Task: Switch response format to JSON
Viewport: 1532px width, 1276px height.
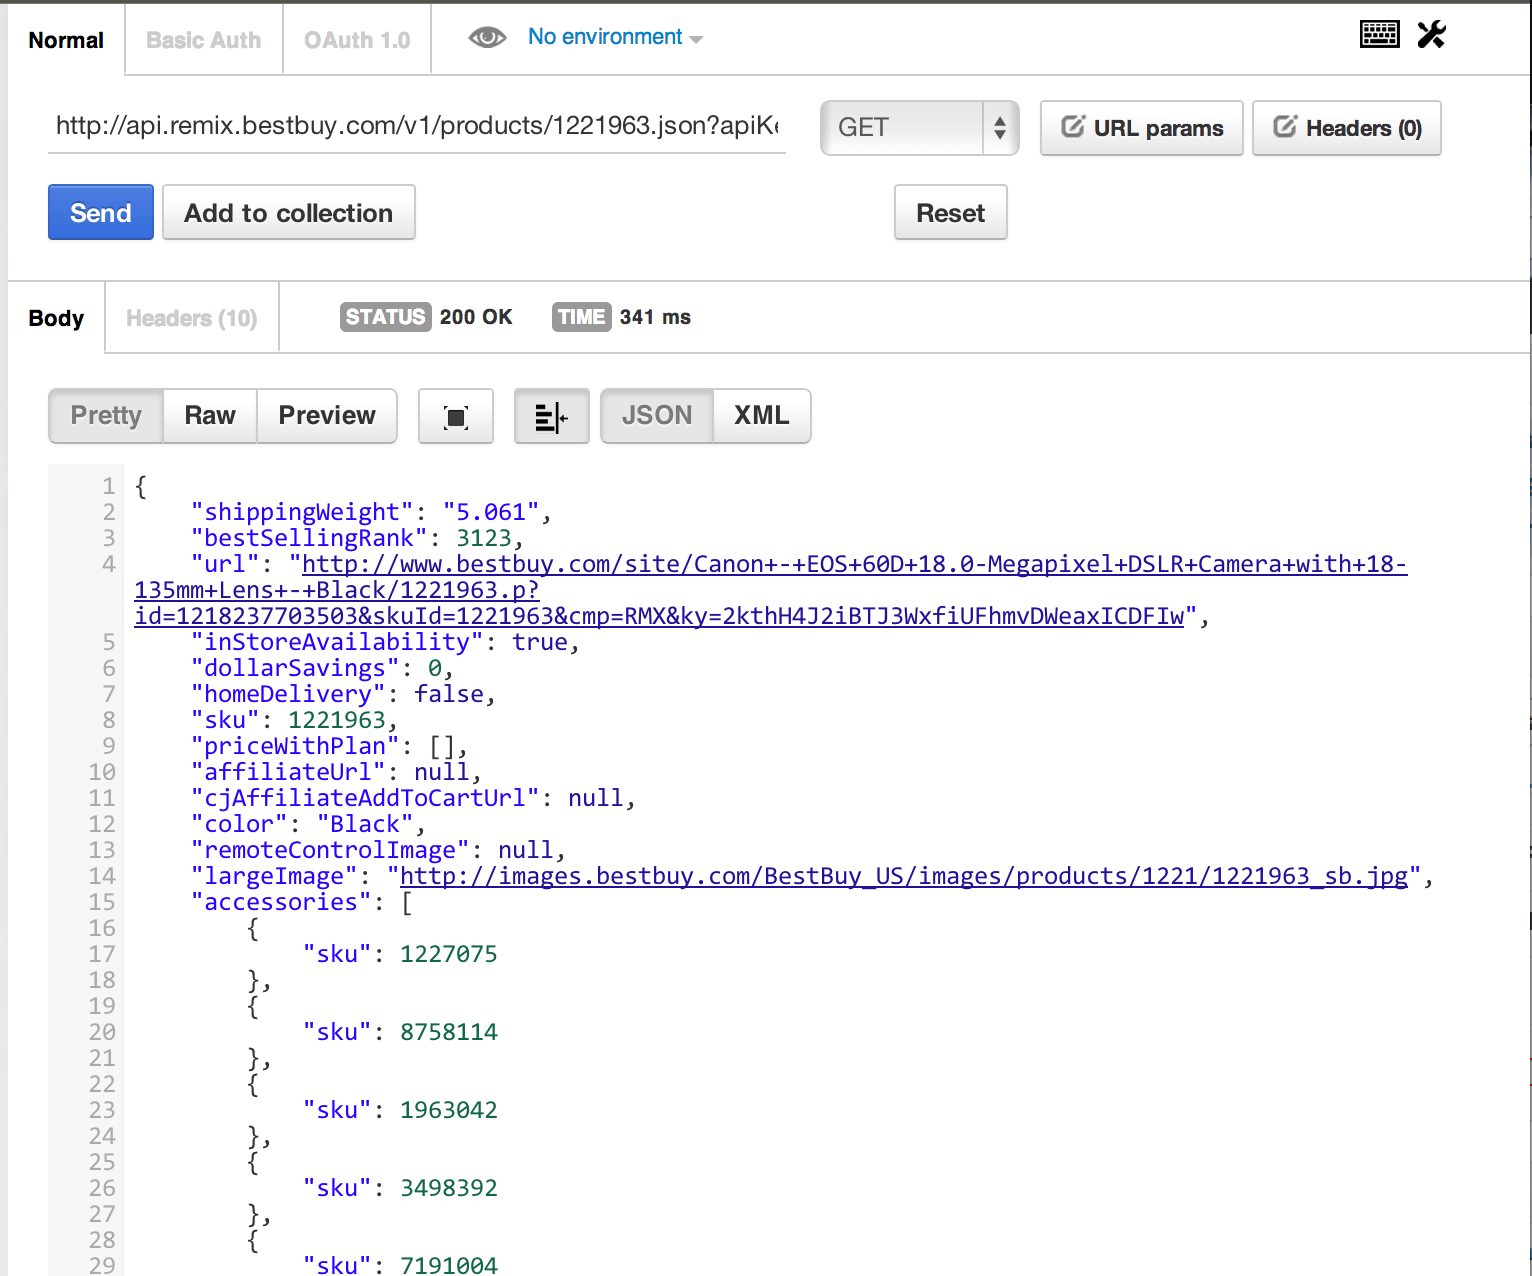Action: [x=657, y=416]
